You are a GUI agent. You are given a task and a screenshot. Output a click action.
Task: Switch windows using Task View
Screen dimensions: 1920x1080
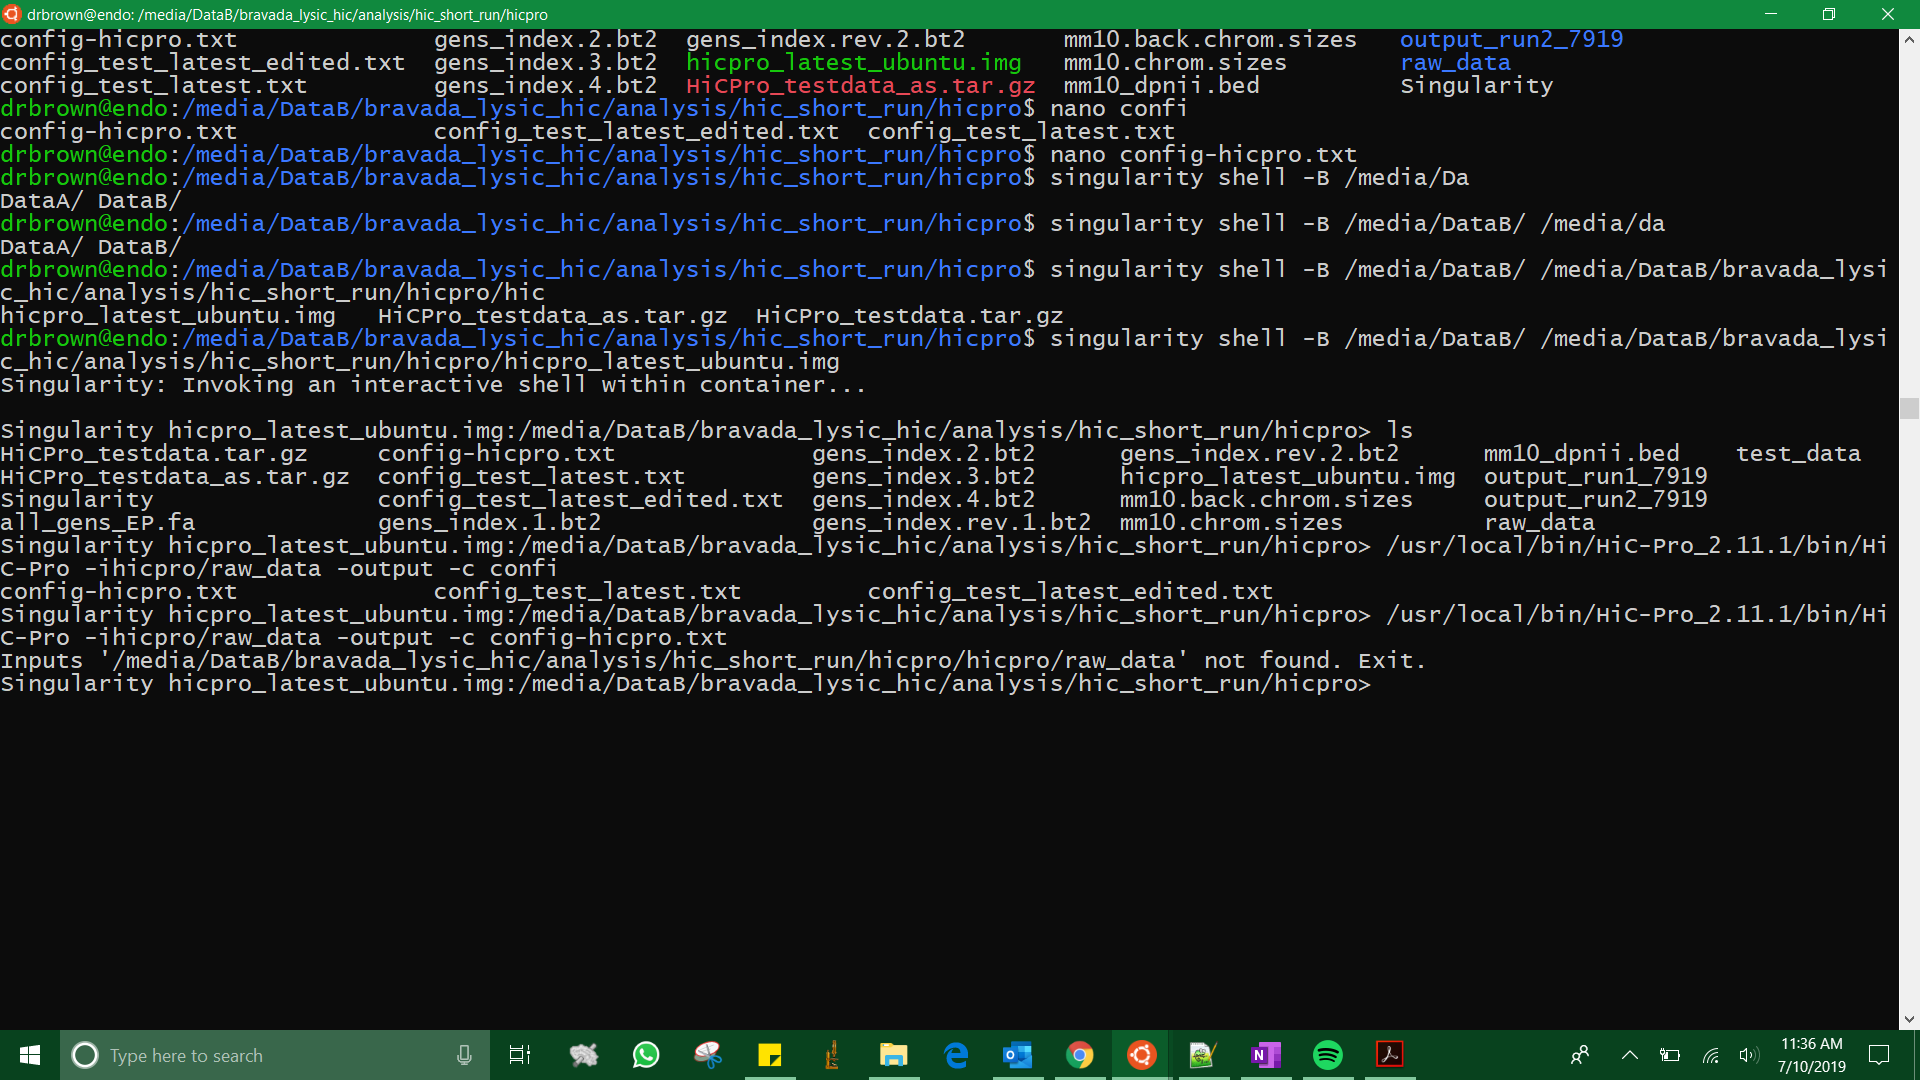[x=519, y=1055]
